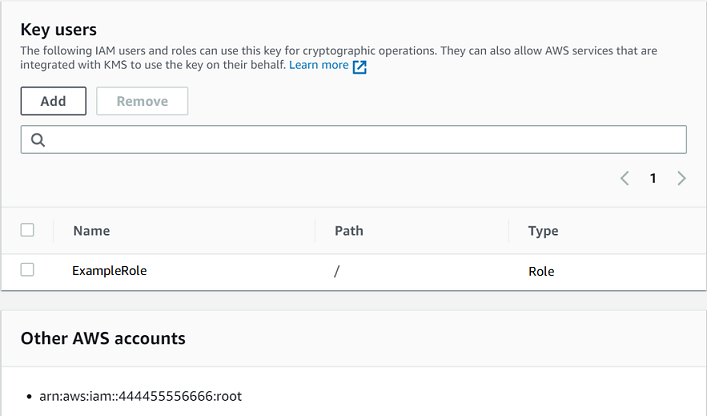The width and height of the screenshot is (707, 416).
Task: Check the box for the ExampleRole row
Action: (27, 270)
